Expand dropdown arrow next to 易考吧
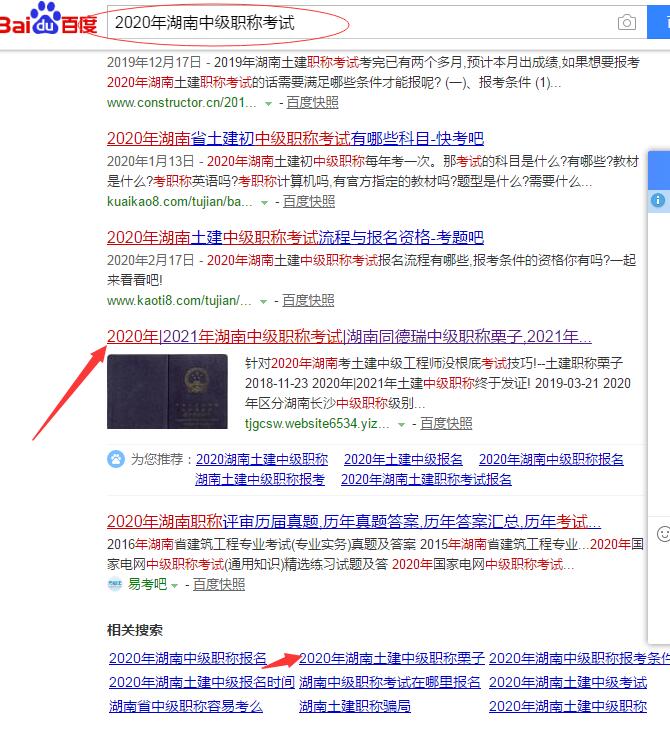This screenshot has height=732, width=670. [174, 585]
